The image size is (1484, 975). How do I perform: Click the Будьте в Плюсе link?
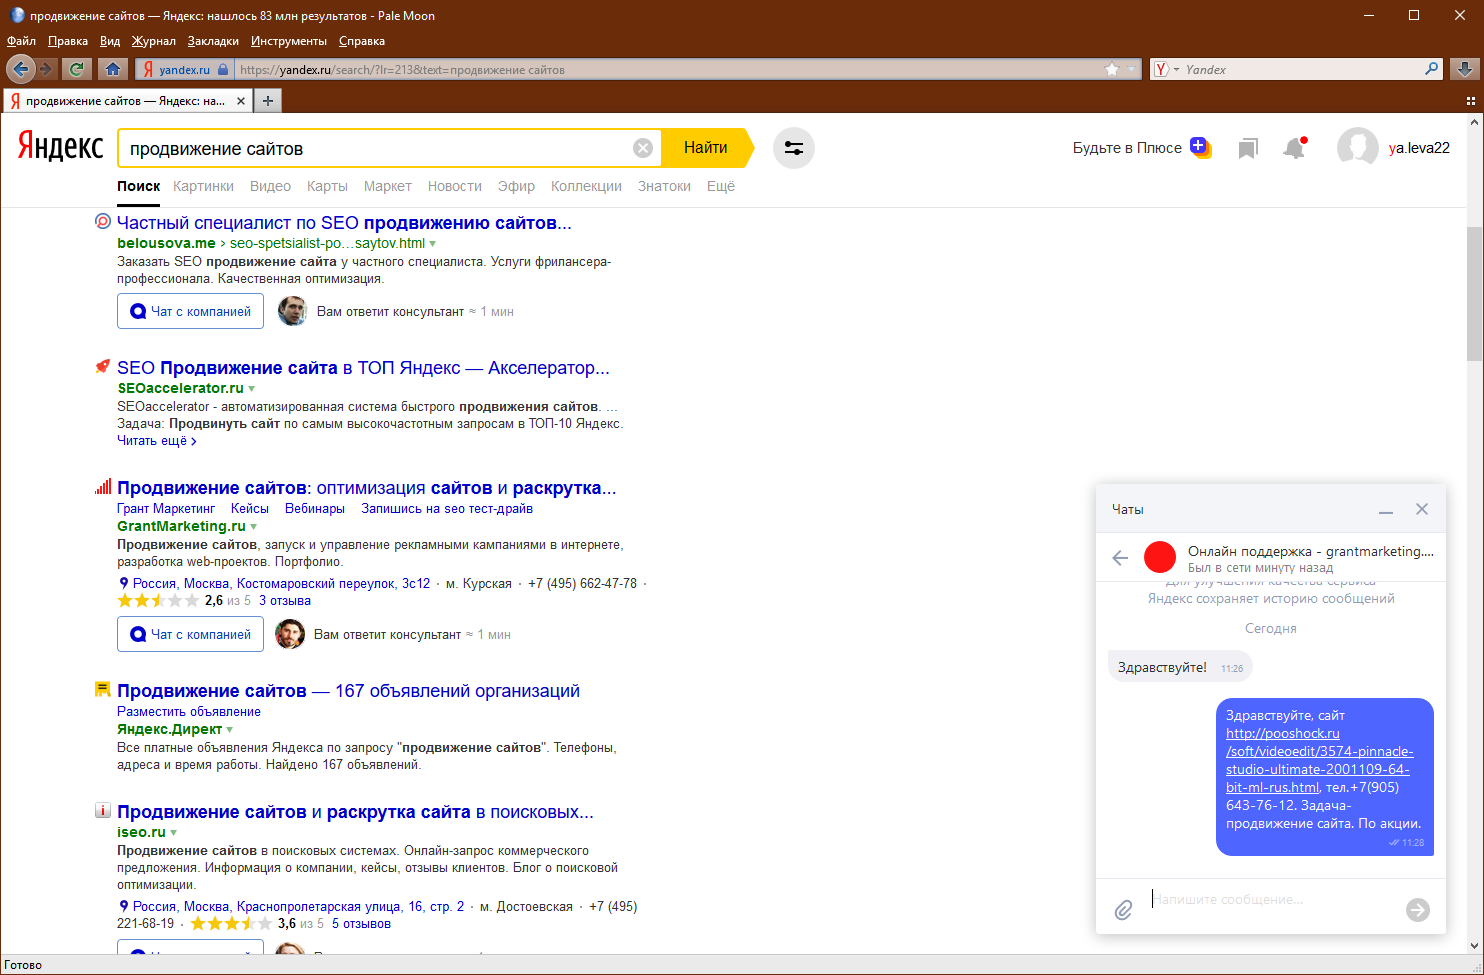tap(1127, 148)
